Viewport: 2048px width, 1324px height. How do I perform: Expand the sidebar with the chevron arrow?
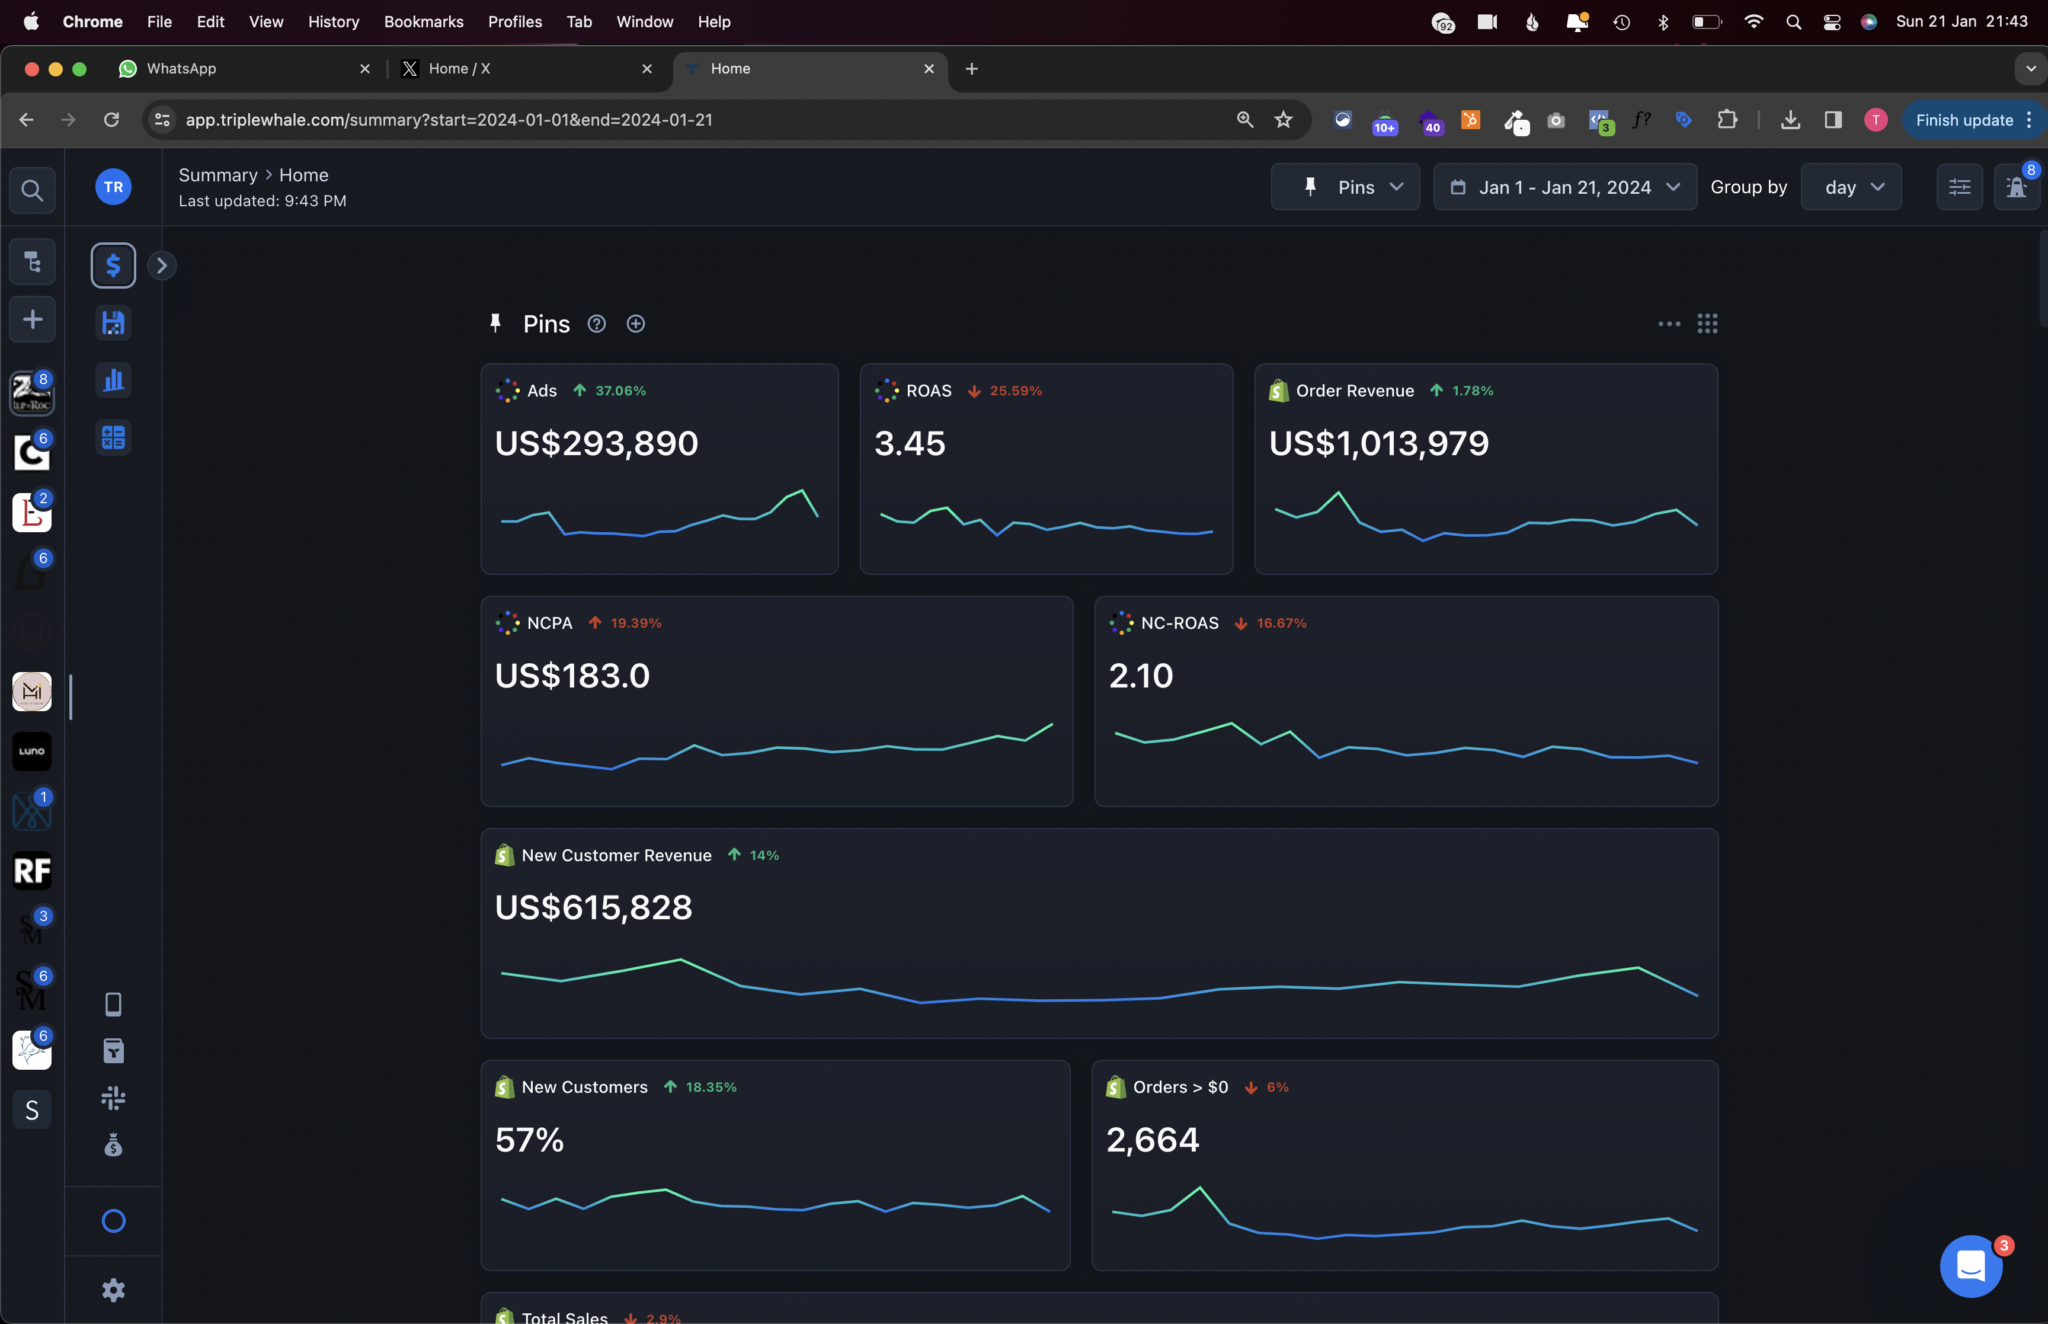(x=161, y=265)
